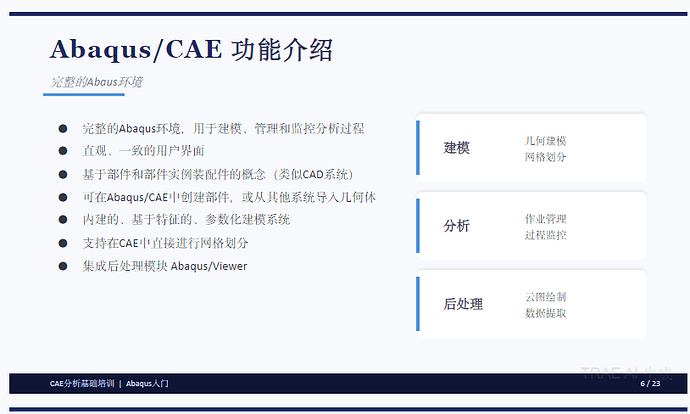Click the '建模' card heading
Screen dimensions: 690x414
456,148
